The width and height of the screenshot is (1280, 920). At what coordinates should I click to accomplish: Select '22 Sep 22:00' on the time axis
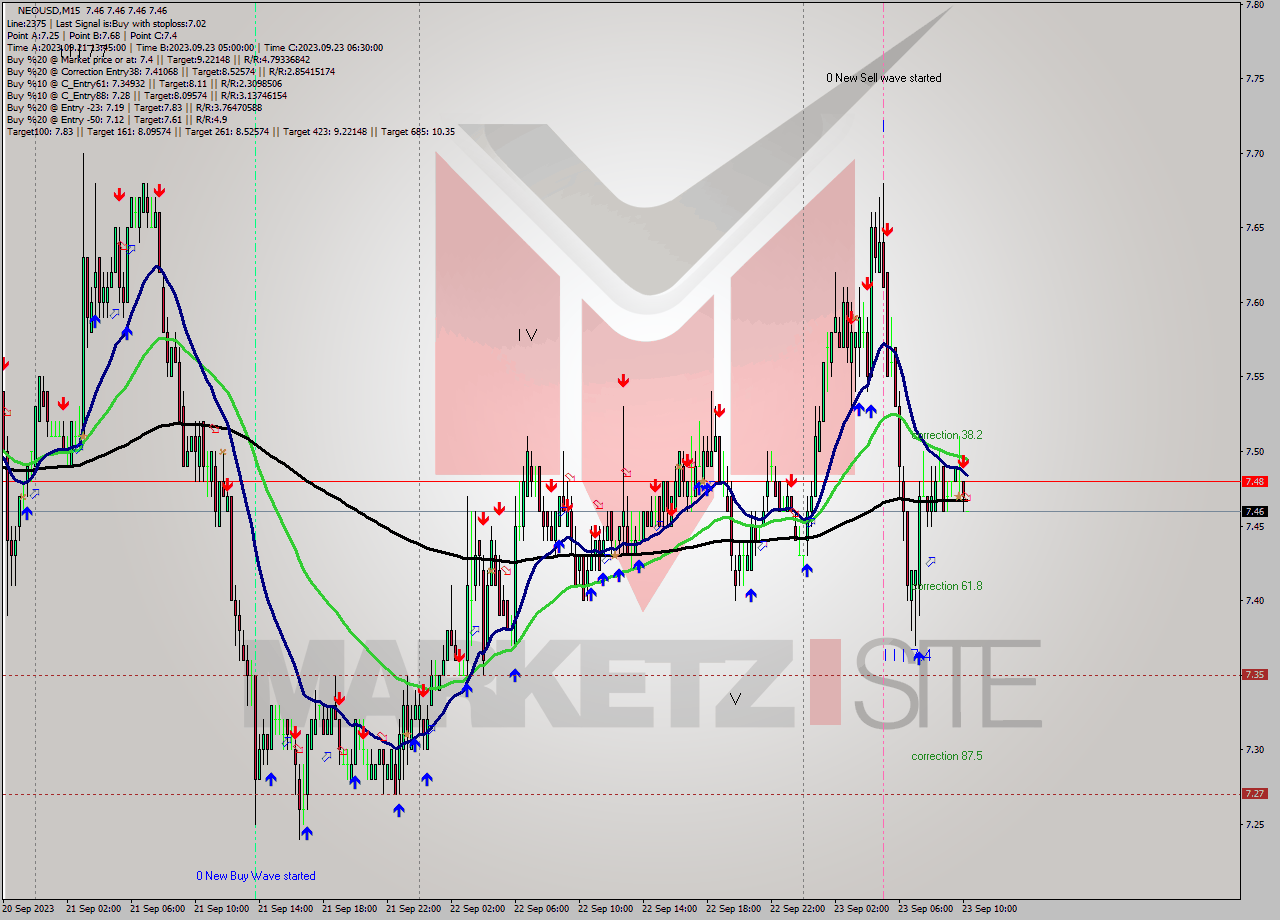pyautogui.click(x=797, y=909)
